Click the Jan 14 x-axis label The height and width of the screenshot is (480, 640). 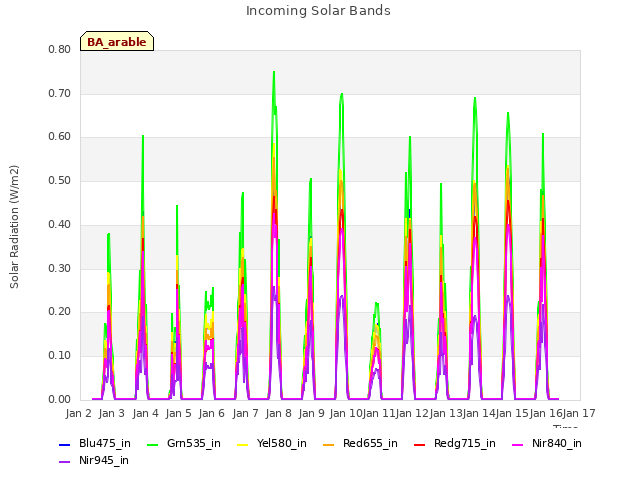[479, 413]
